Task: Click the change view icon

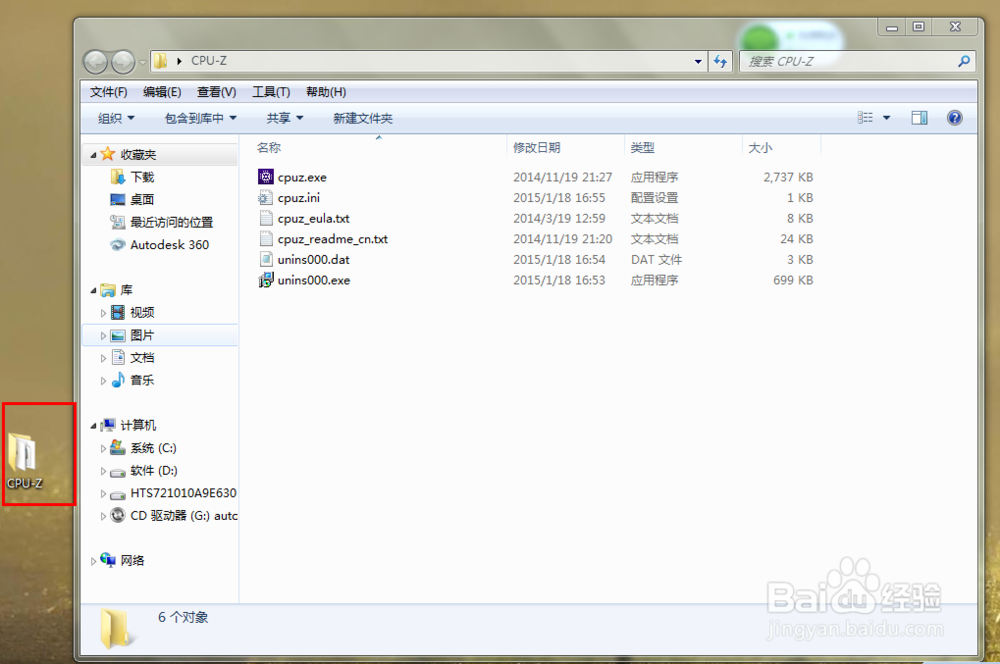Action: [865, 117]
